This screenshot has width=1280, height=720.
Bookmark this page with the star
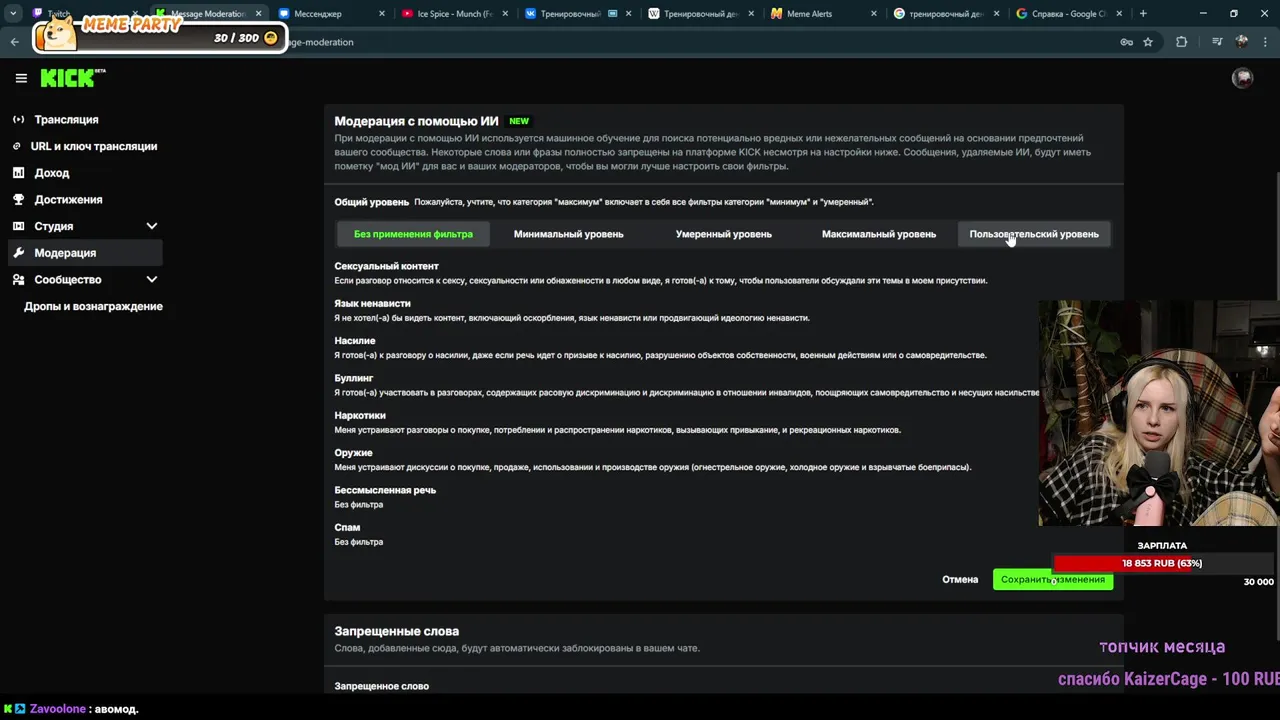coord(1148,42)
